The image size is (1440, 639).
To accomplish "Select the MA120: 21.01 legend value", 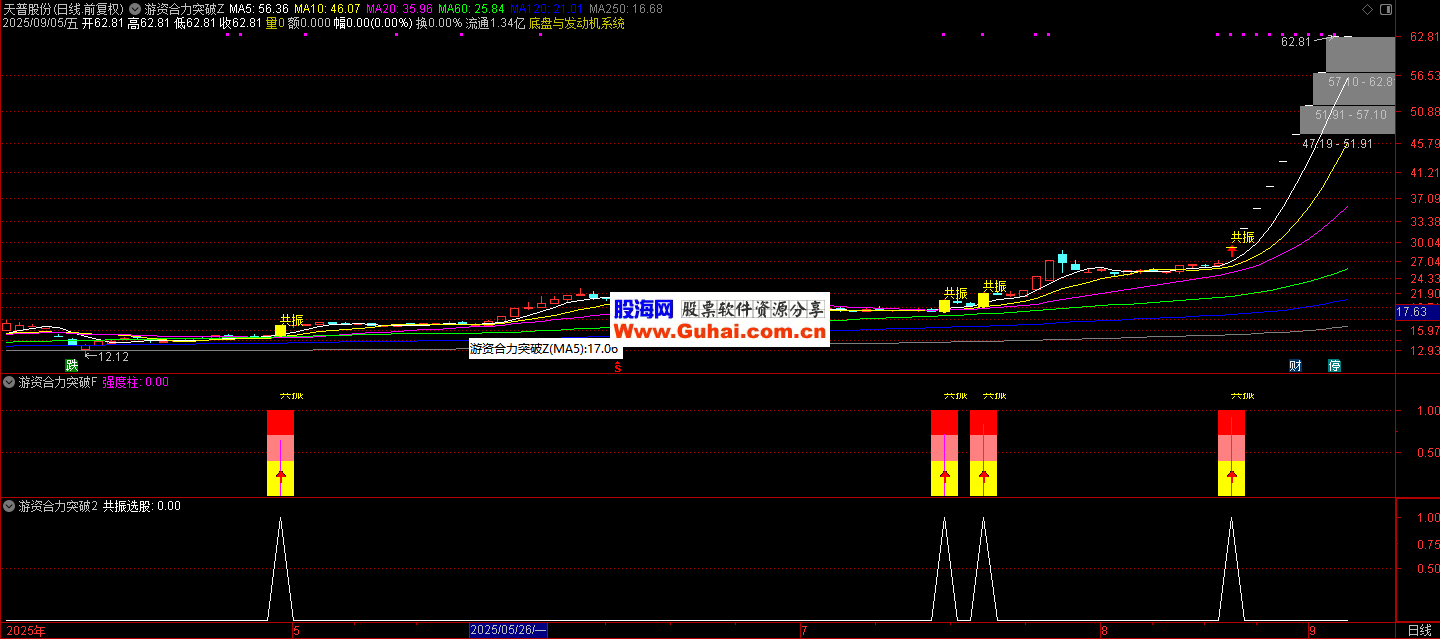I will (x=546, y=8).
